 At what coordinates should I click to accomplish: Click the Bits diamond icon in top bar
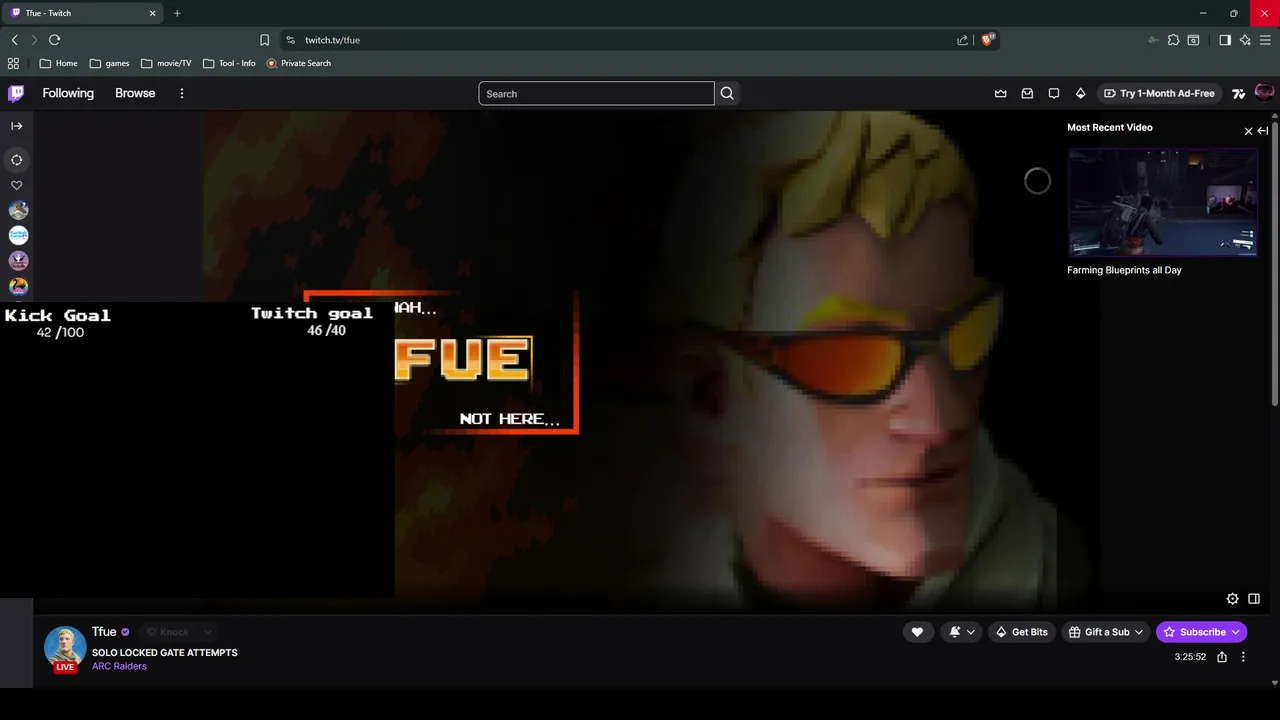tap(1080, 93)
